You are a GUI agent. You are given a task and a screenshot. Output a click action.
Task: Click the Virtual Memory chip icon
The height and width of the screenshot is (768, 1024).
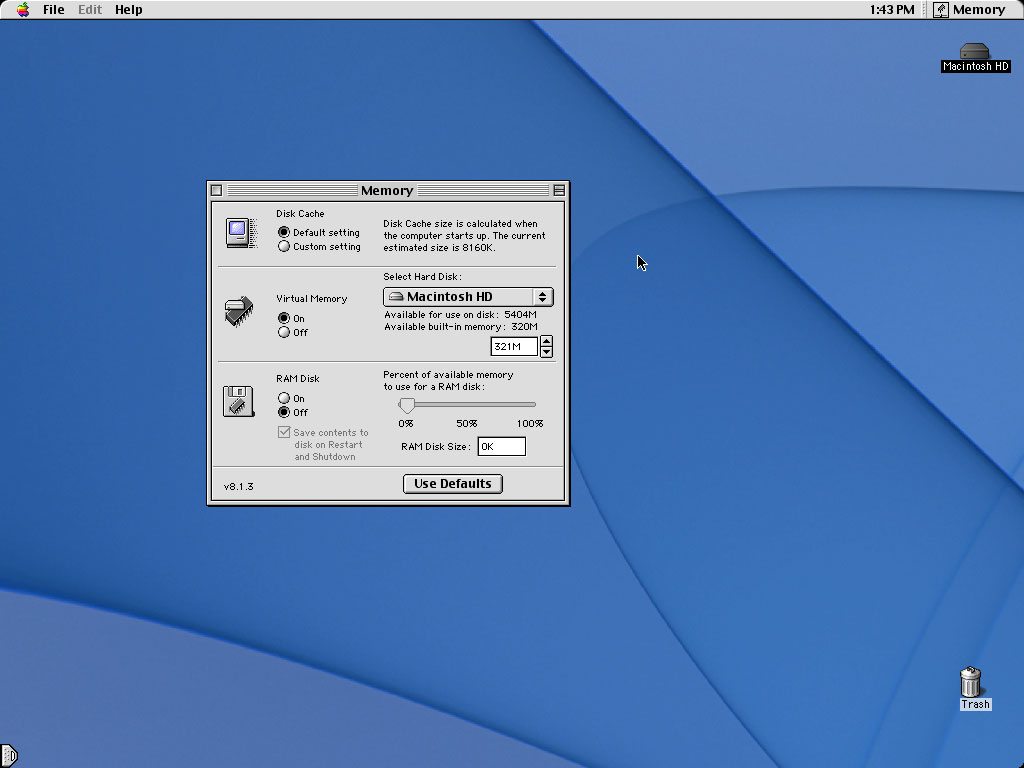tap(239, 311)
